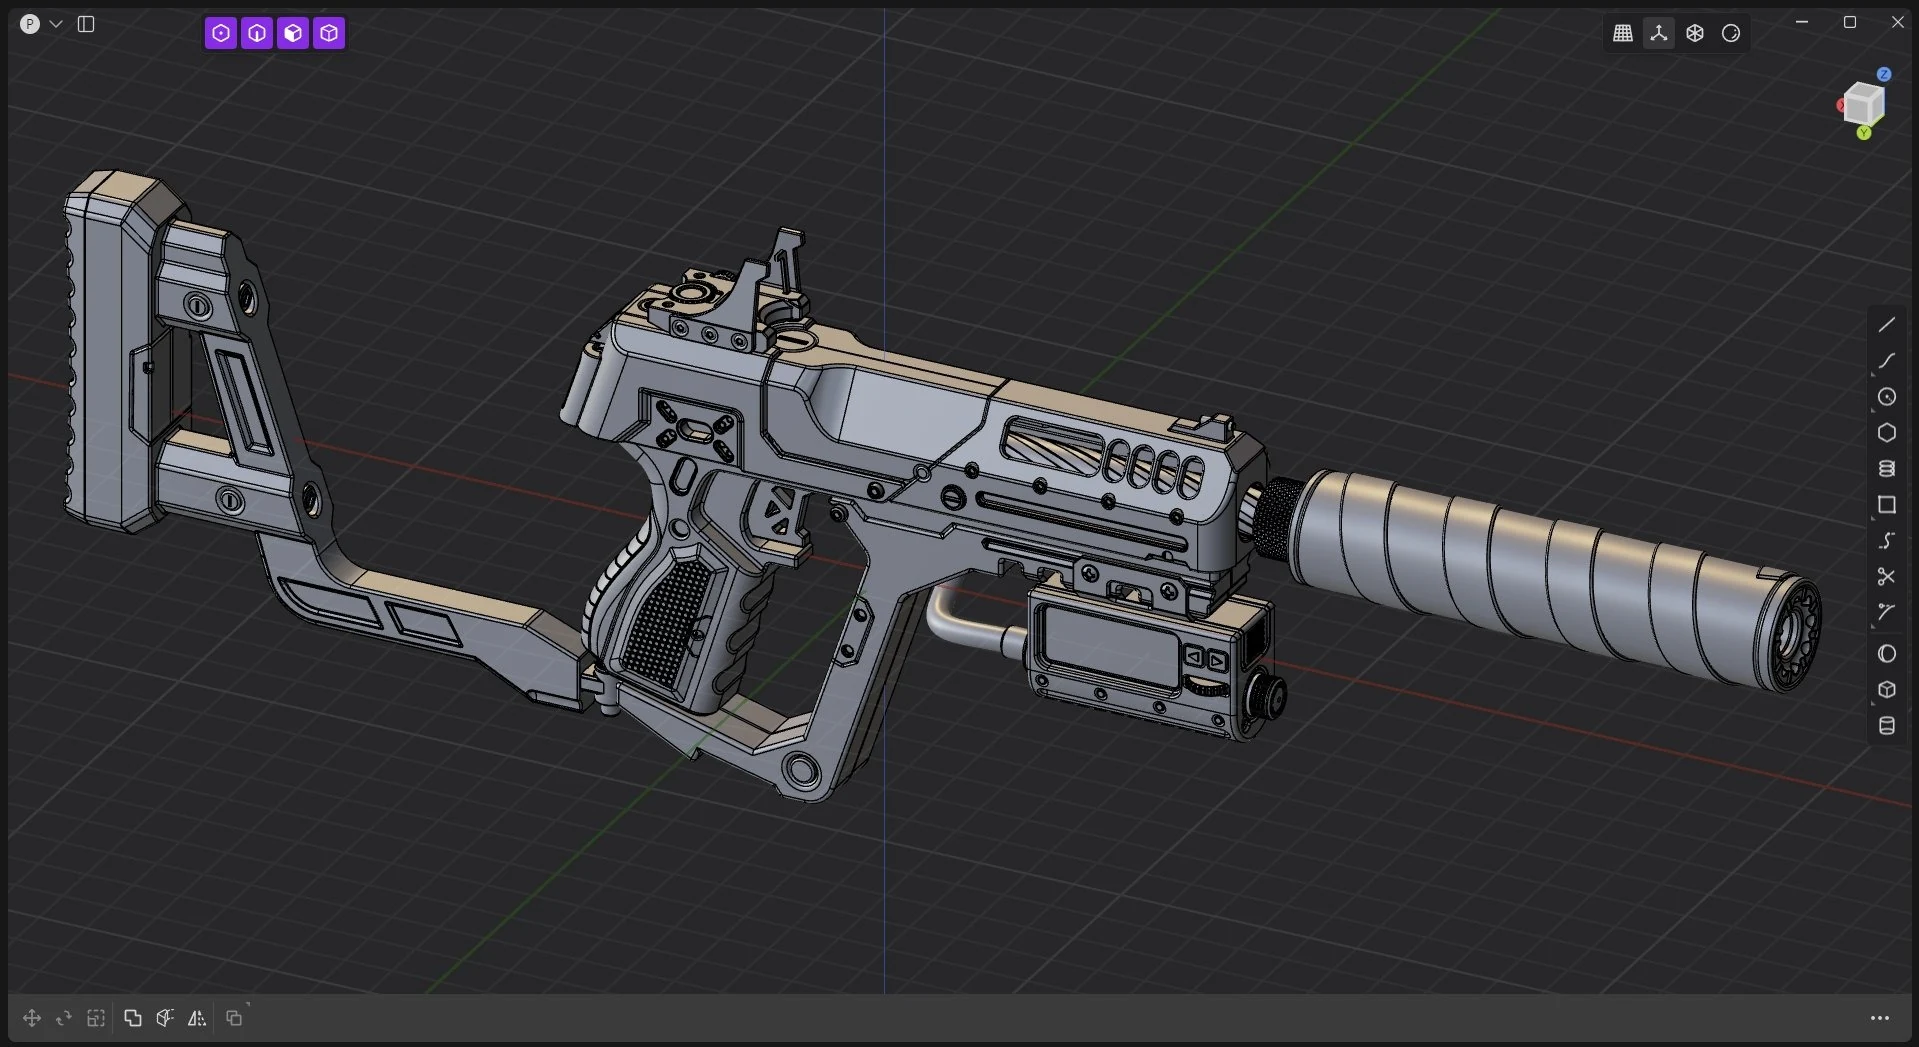1919x1047 pixels.
Task: Click the Z axis on the view gizmo
Action: click(1884, 74)
